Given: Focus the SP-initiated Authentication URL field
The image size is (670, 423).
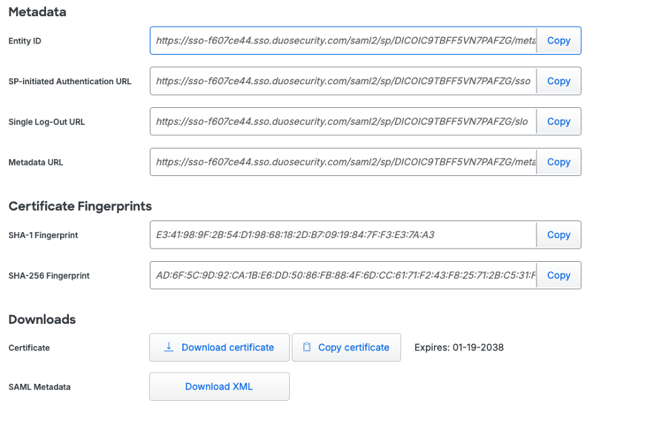Looking at the screenshot, I should pyautogui.click(x=344, y=81).
